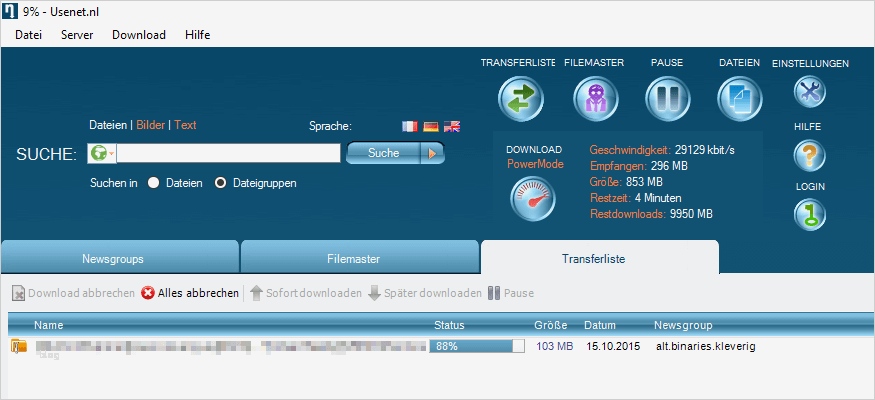Select the French flag language

410,127
